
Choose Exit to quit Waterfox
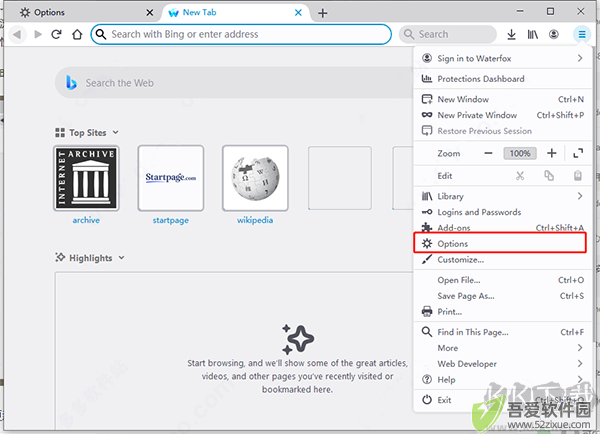(x=502, y=400)
